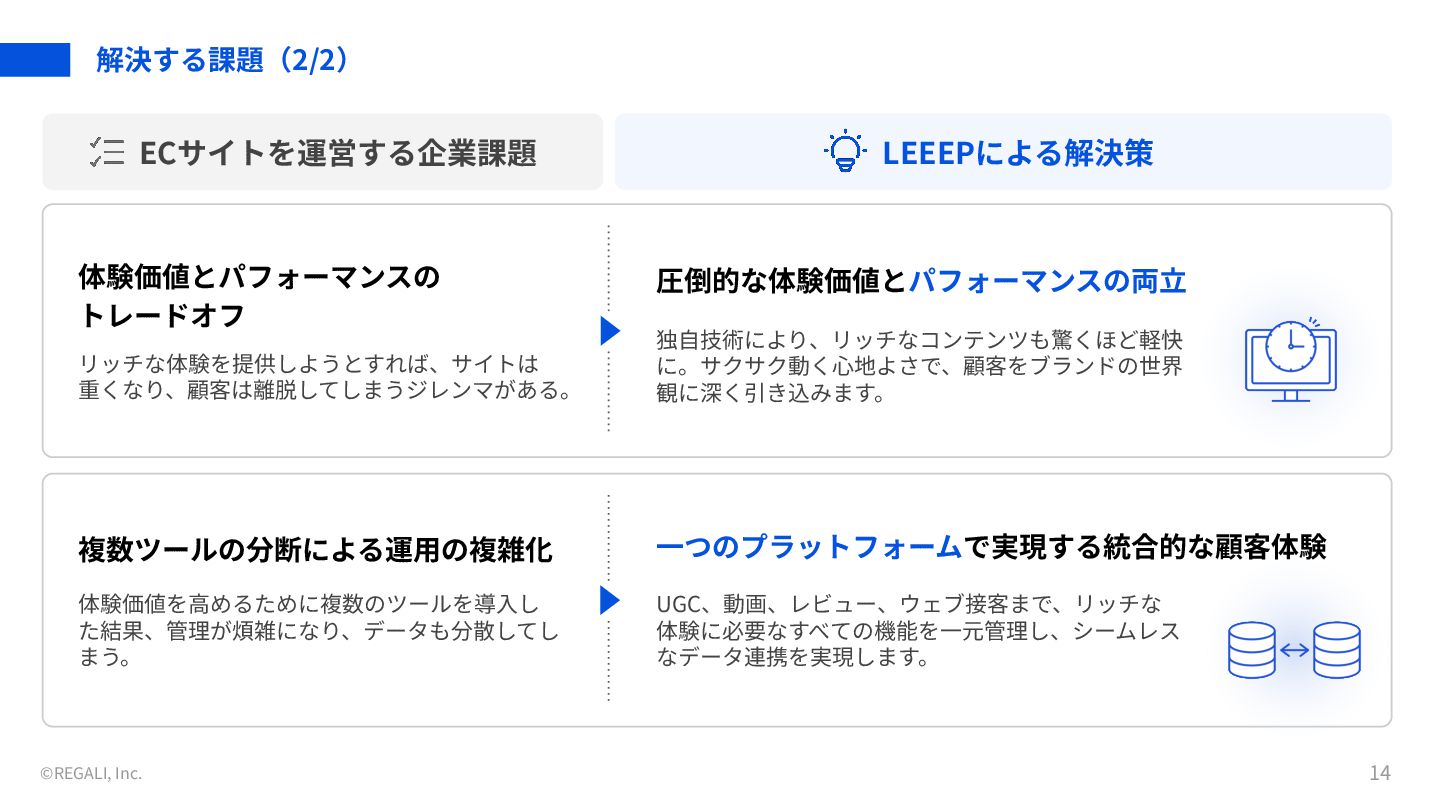Screen dimensions: 1440x810
Task: Select the LEEEPによる解決策 header tab
Action: (1003, 152)
